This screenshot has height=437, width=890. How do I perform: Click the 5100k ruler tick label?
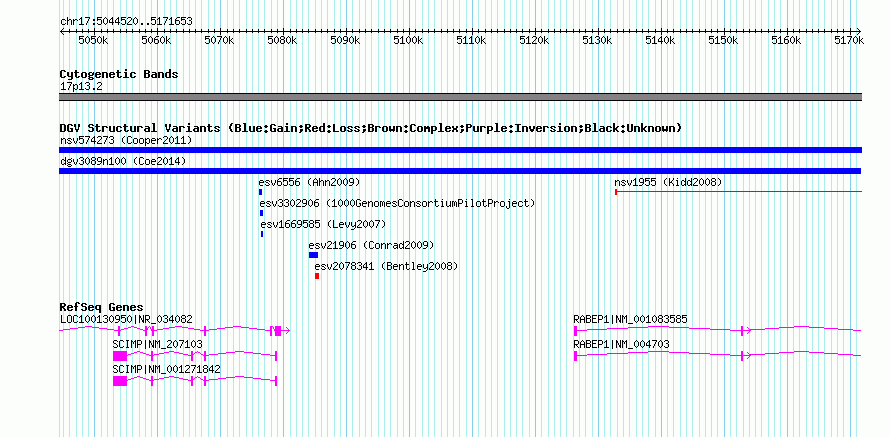[x=408, y=41]
